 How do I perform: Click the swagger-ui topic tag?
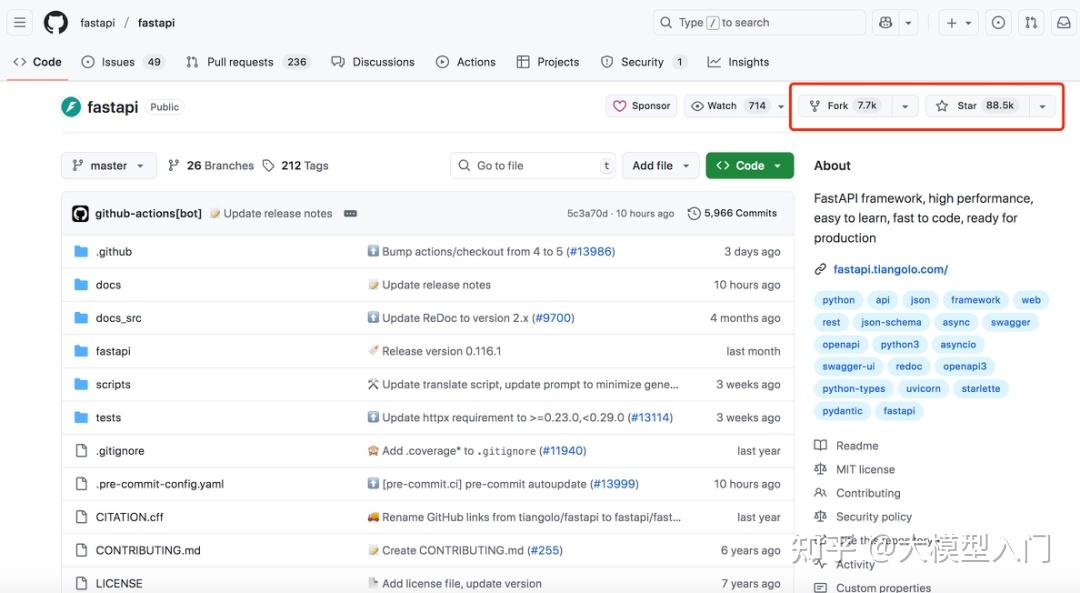click(849, 366)
